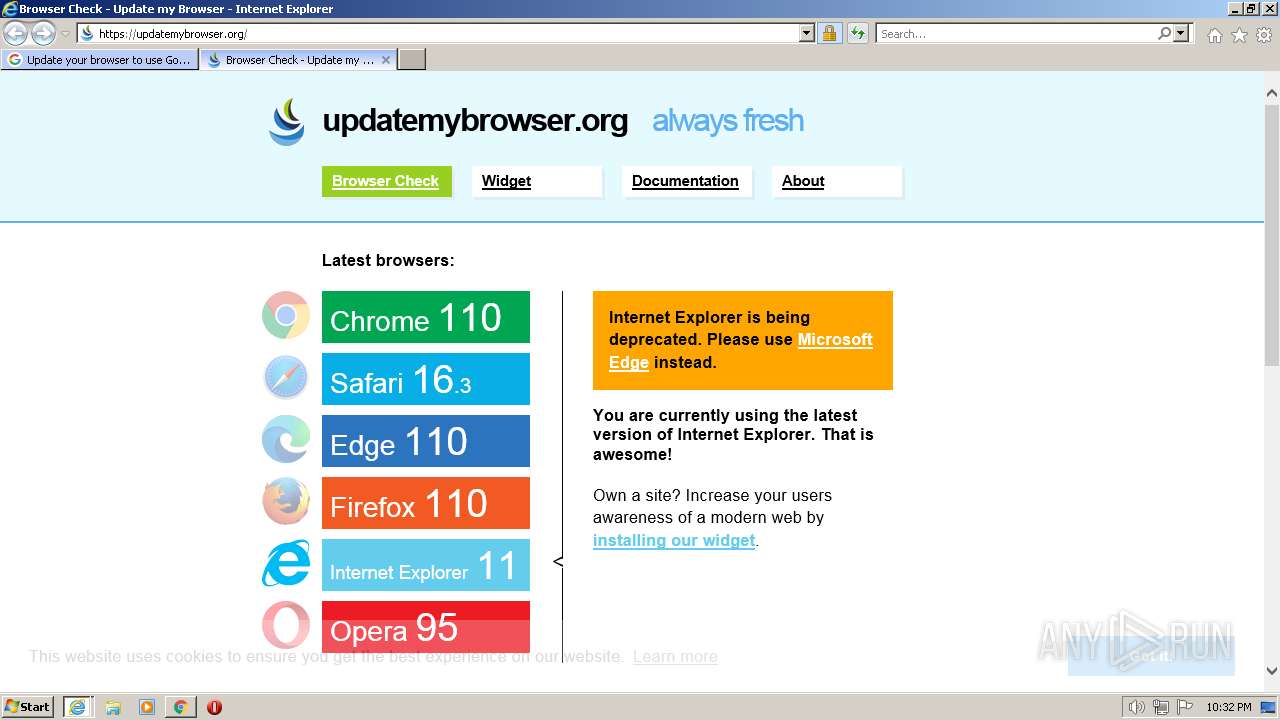Click the IE Back navigation button

point(16,34)
